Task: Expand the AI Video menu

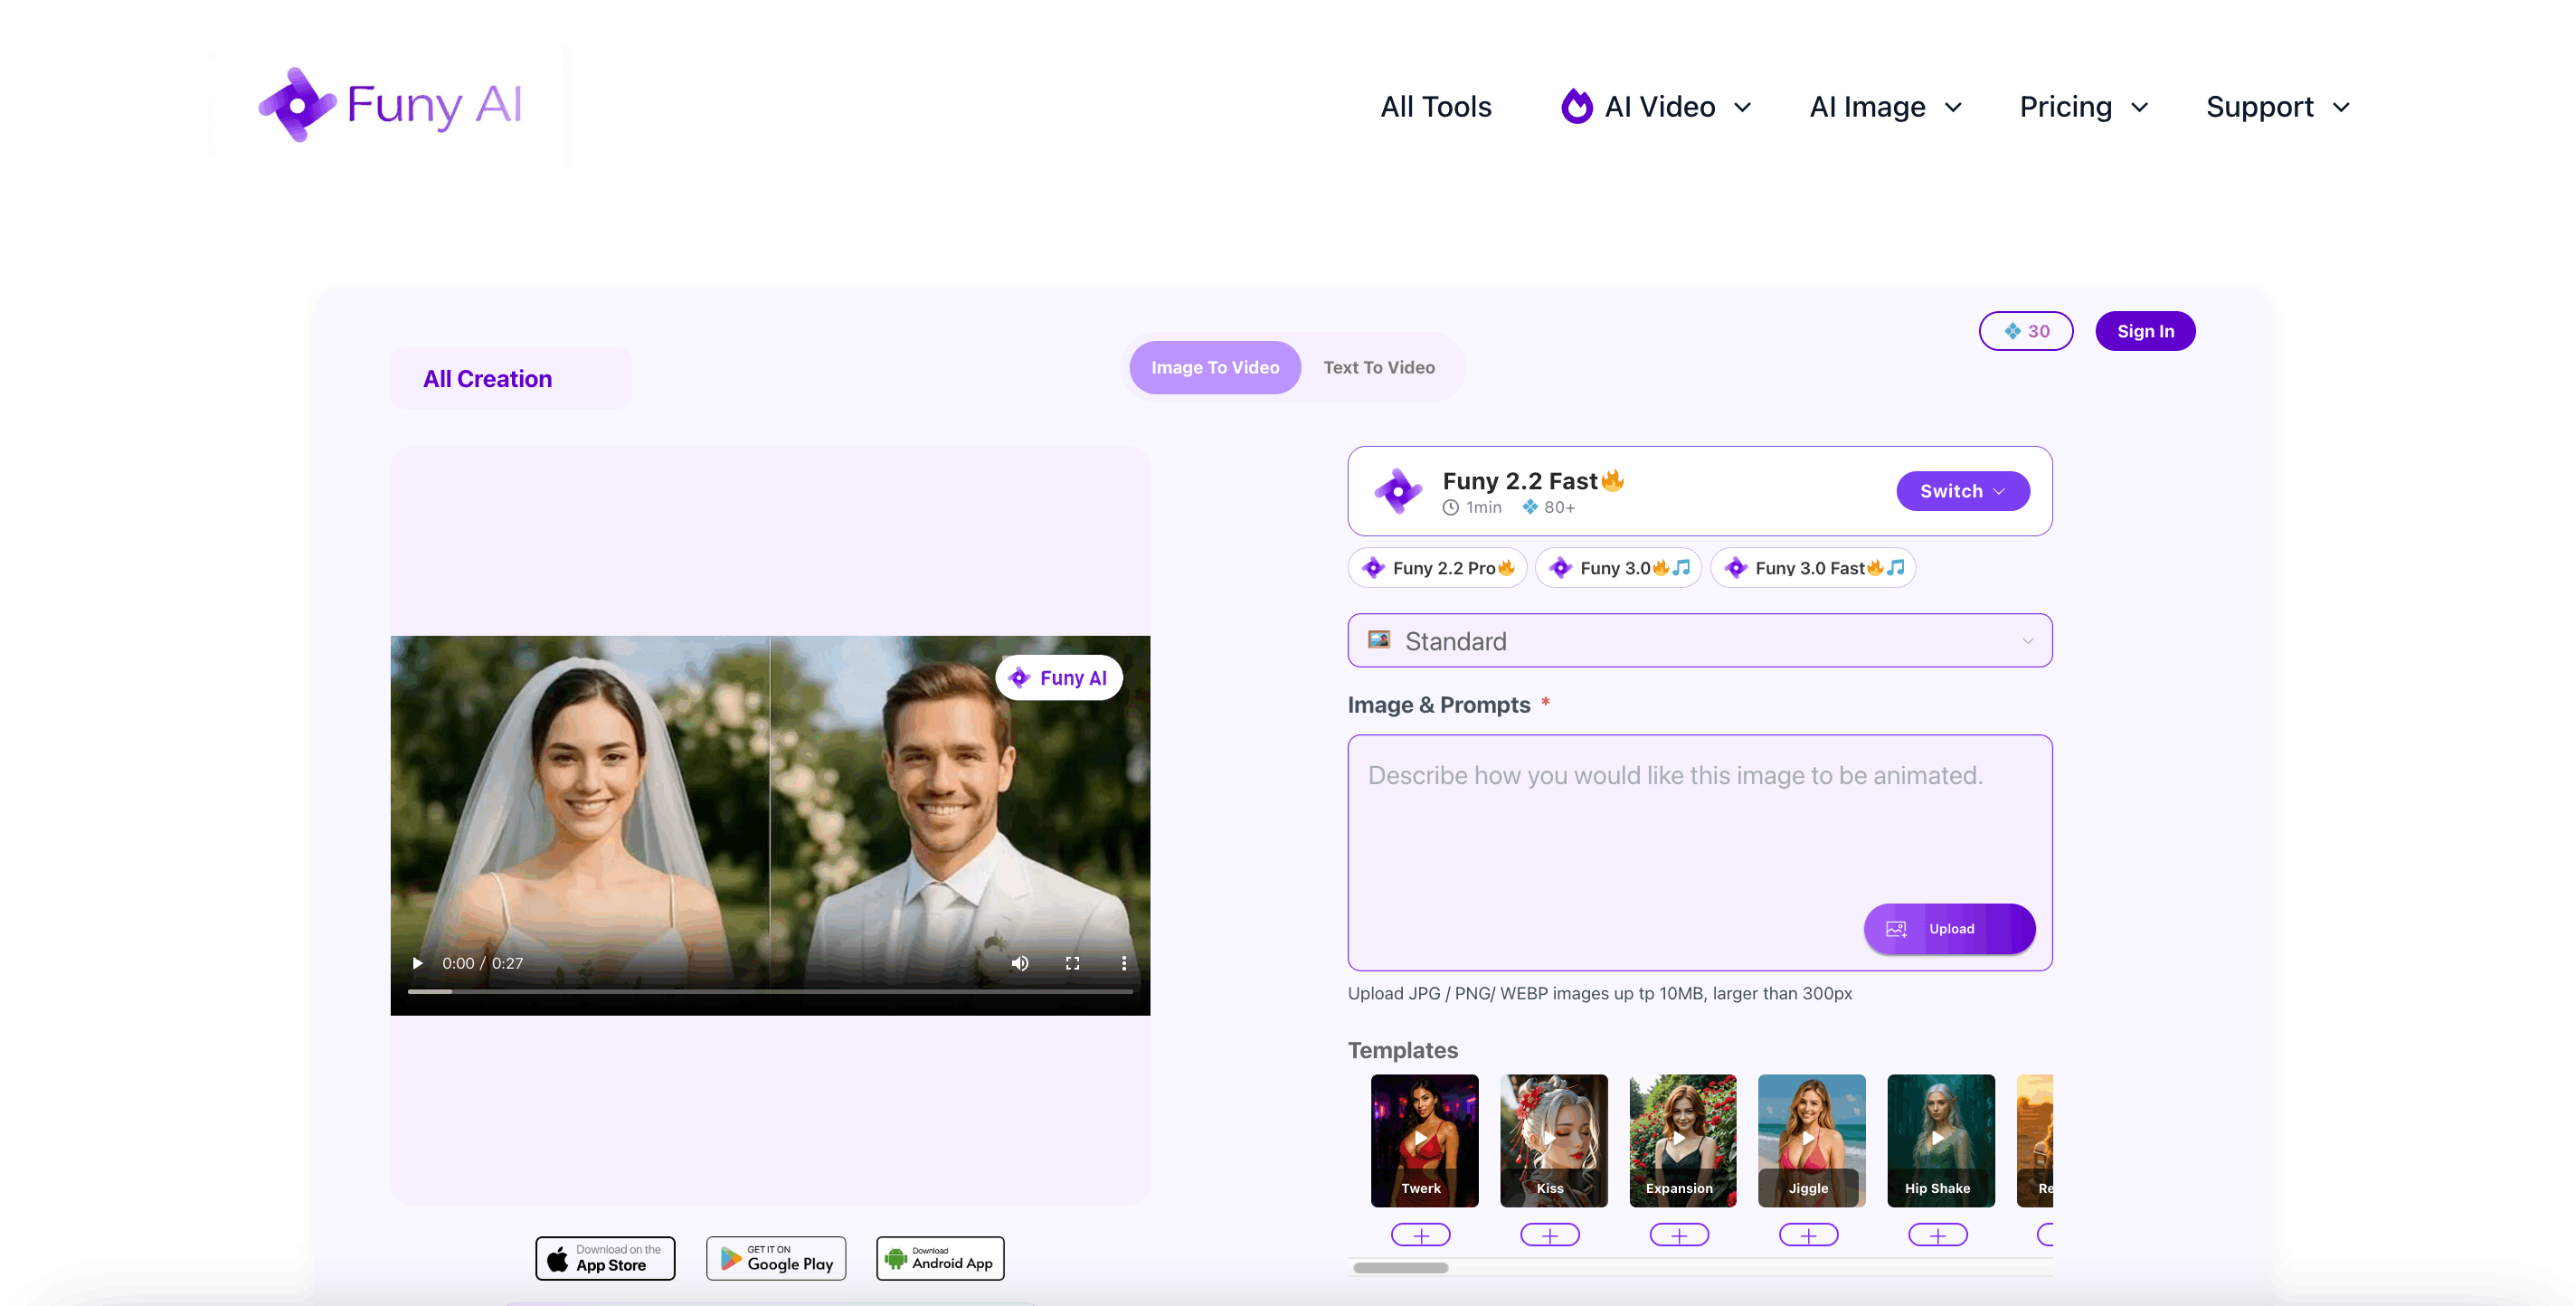Action: pos(1657,107)
